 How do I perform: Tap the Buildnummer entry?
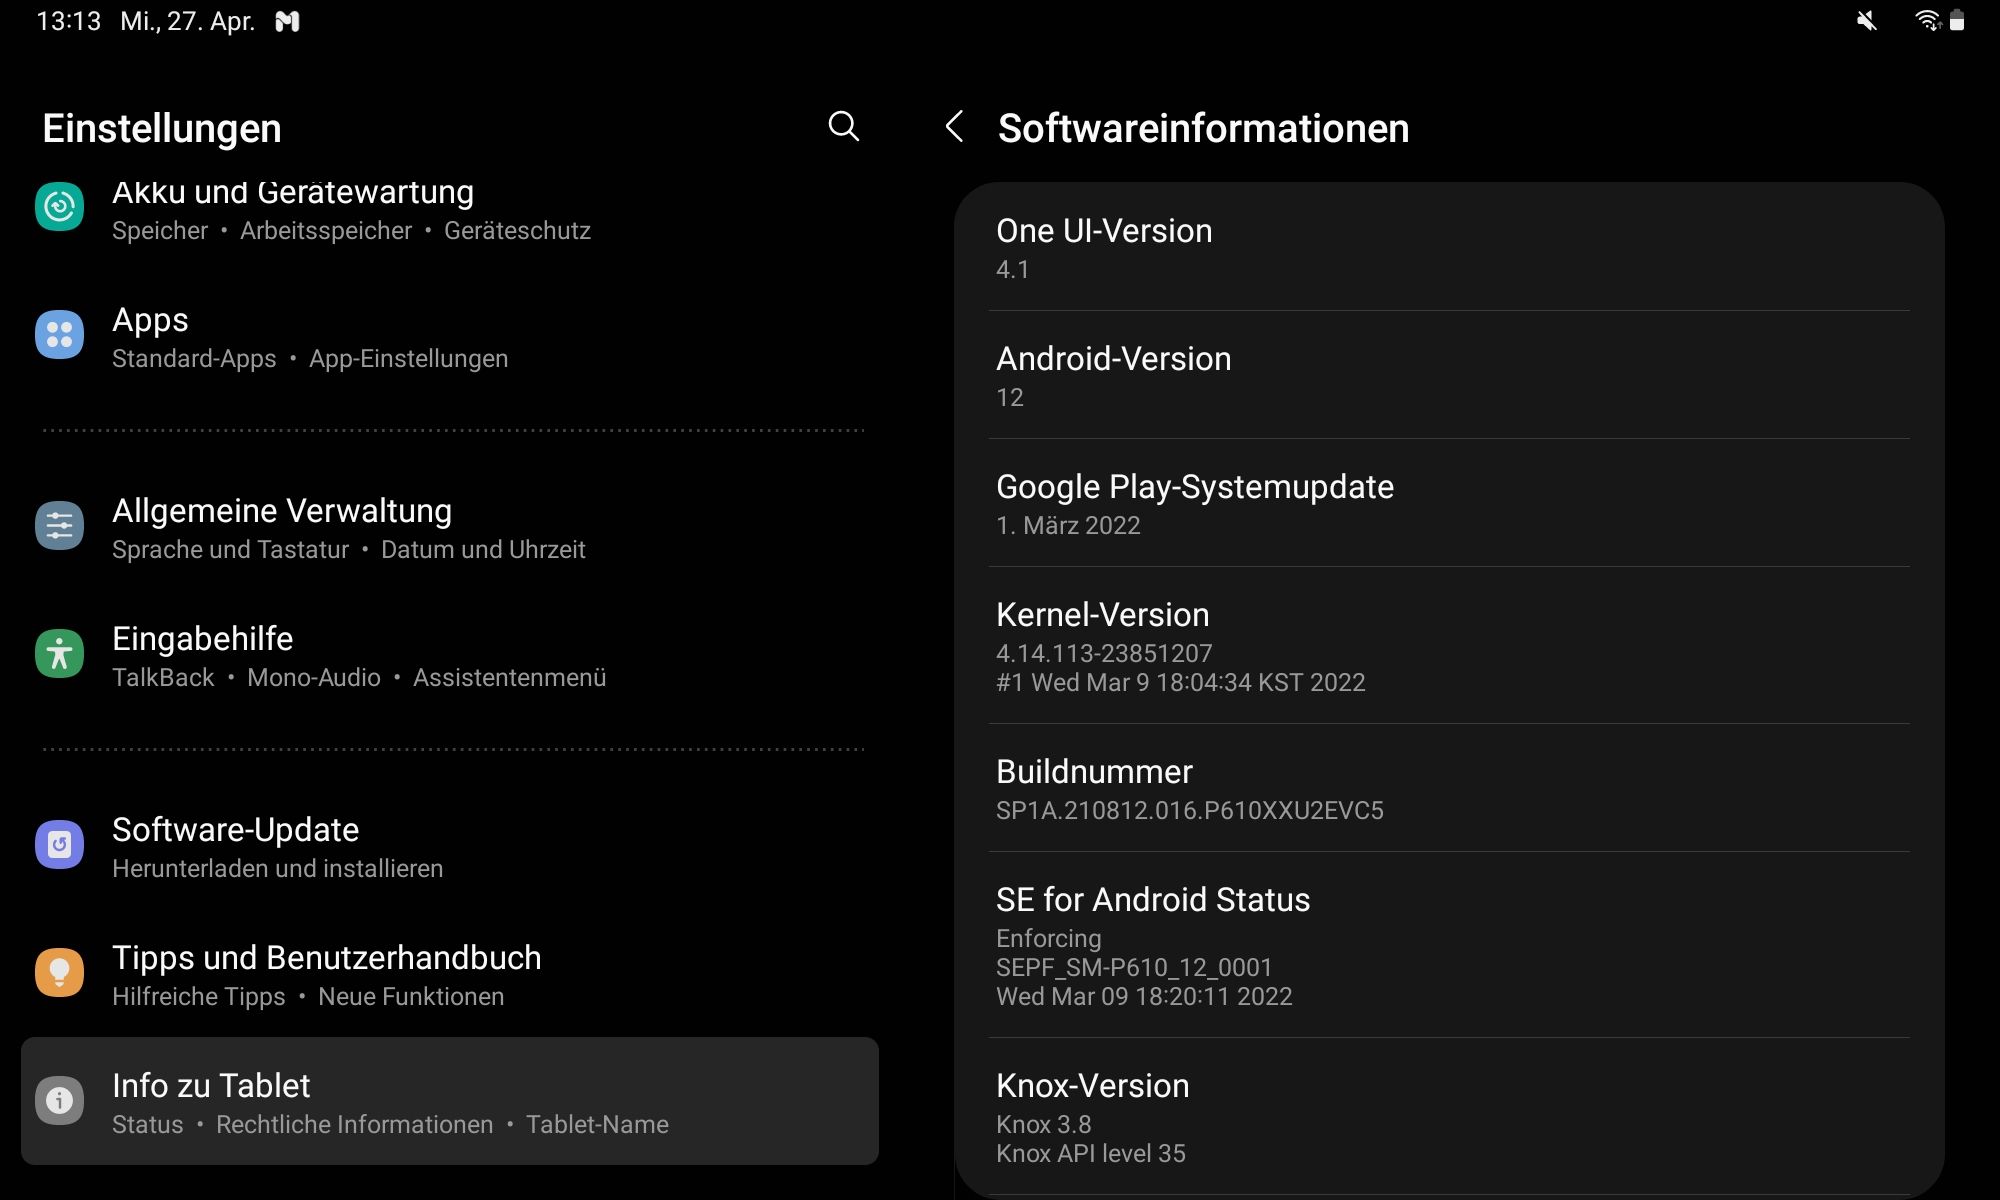tap(1449, 788)
